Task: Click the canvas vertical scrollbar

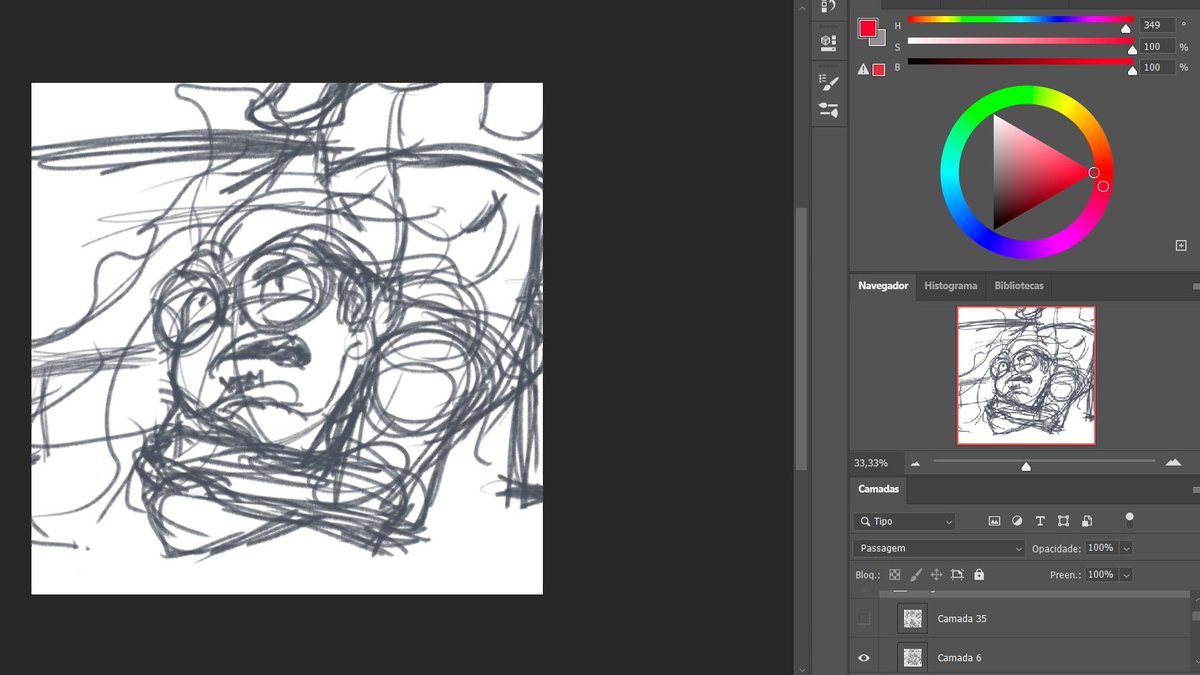Action: pos(800,338)
